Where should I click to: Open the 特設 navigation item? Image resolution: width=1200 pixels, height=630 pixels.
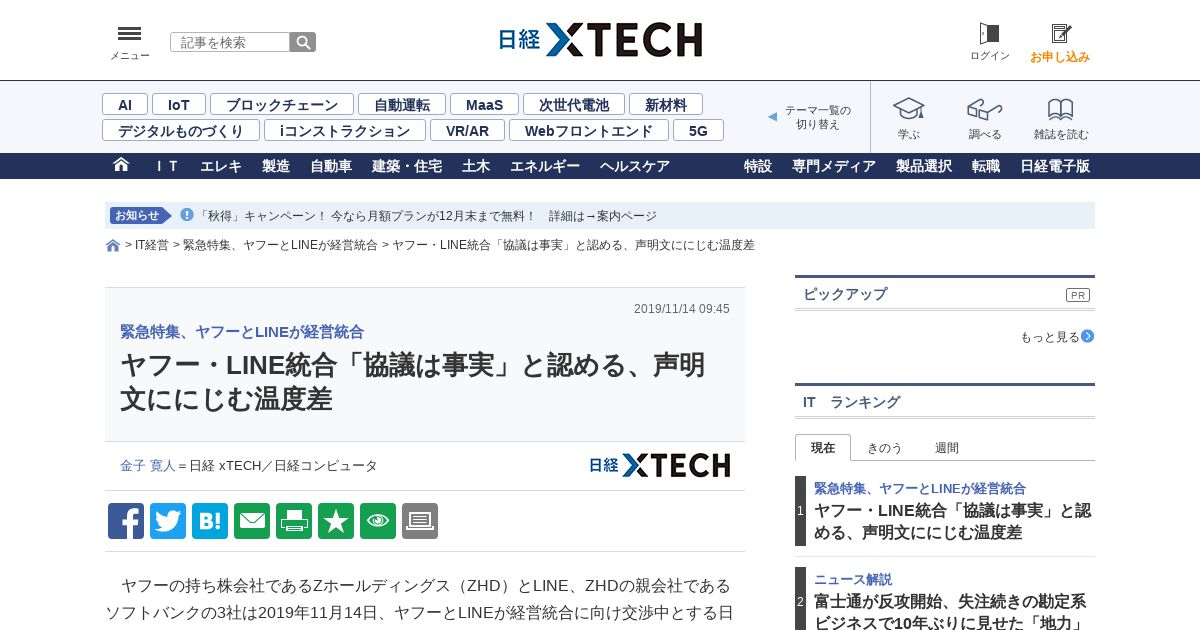[x=758, y=166]
